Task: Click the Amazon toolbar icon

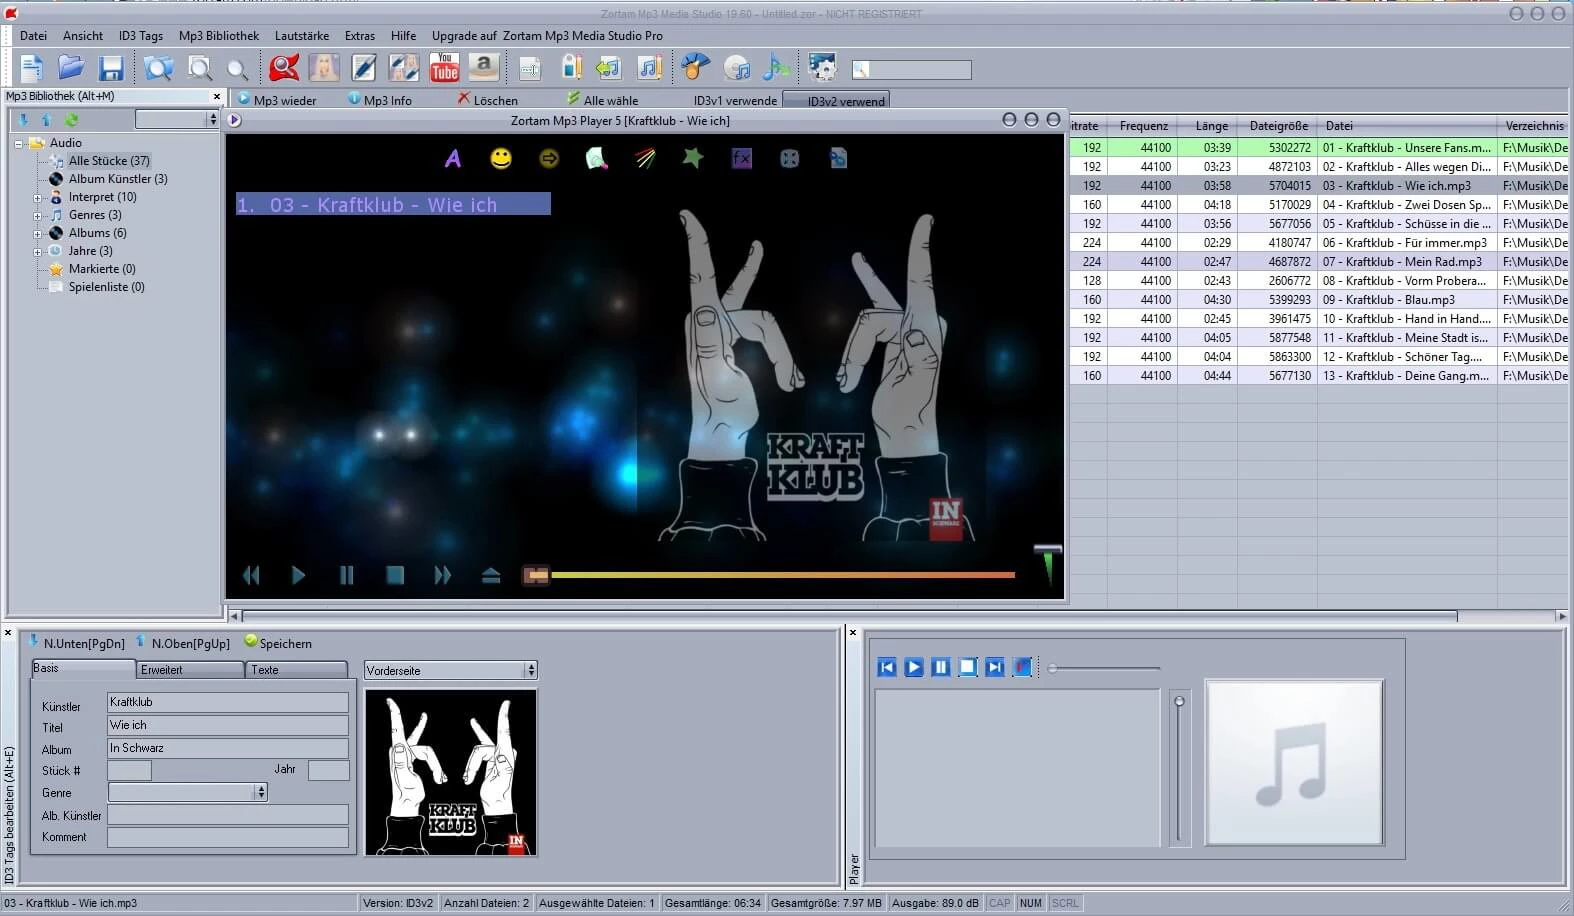Action: click(x=484, y=68)
